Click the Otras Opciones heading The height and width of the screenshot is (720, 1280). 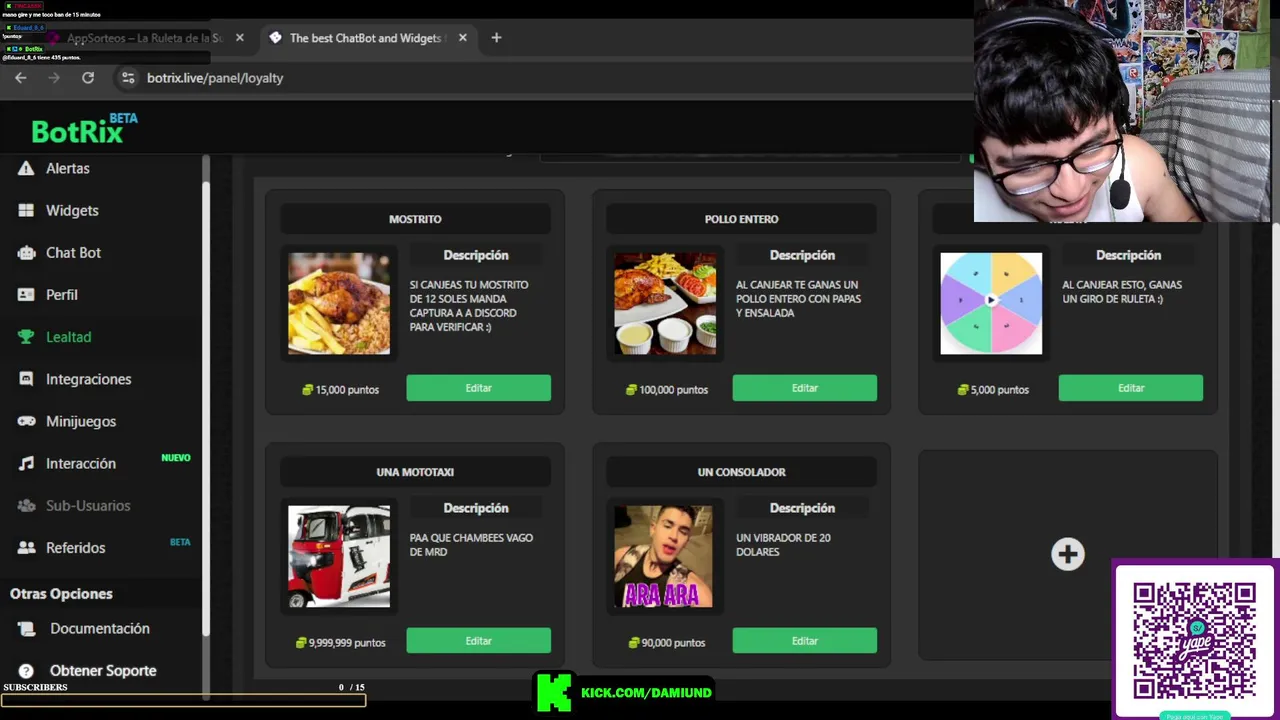[x=61, y=594]
